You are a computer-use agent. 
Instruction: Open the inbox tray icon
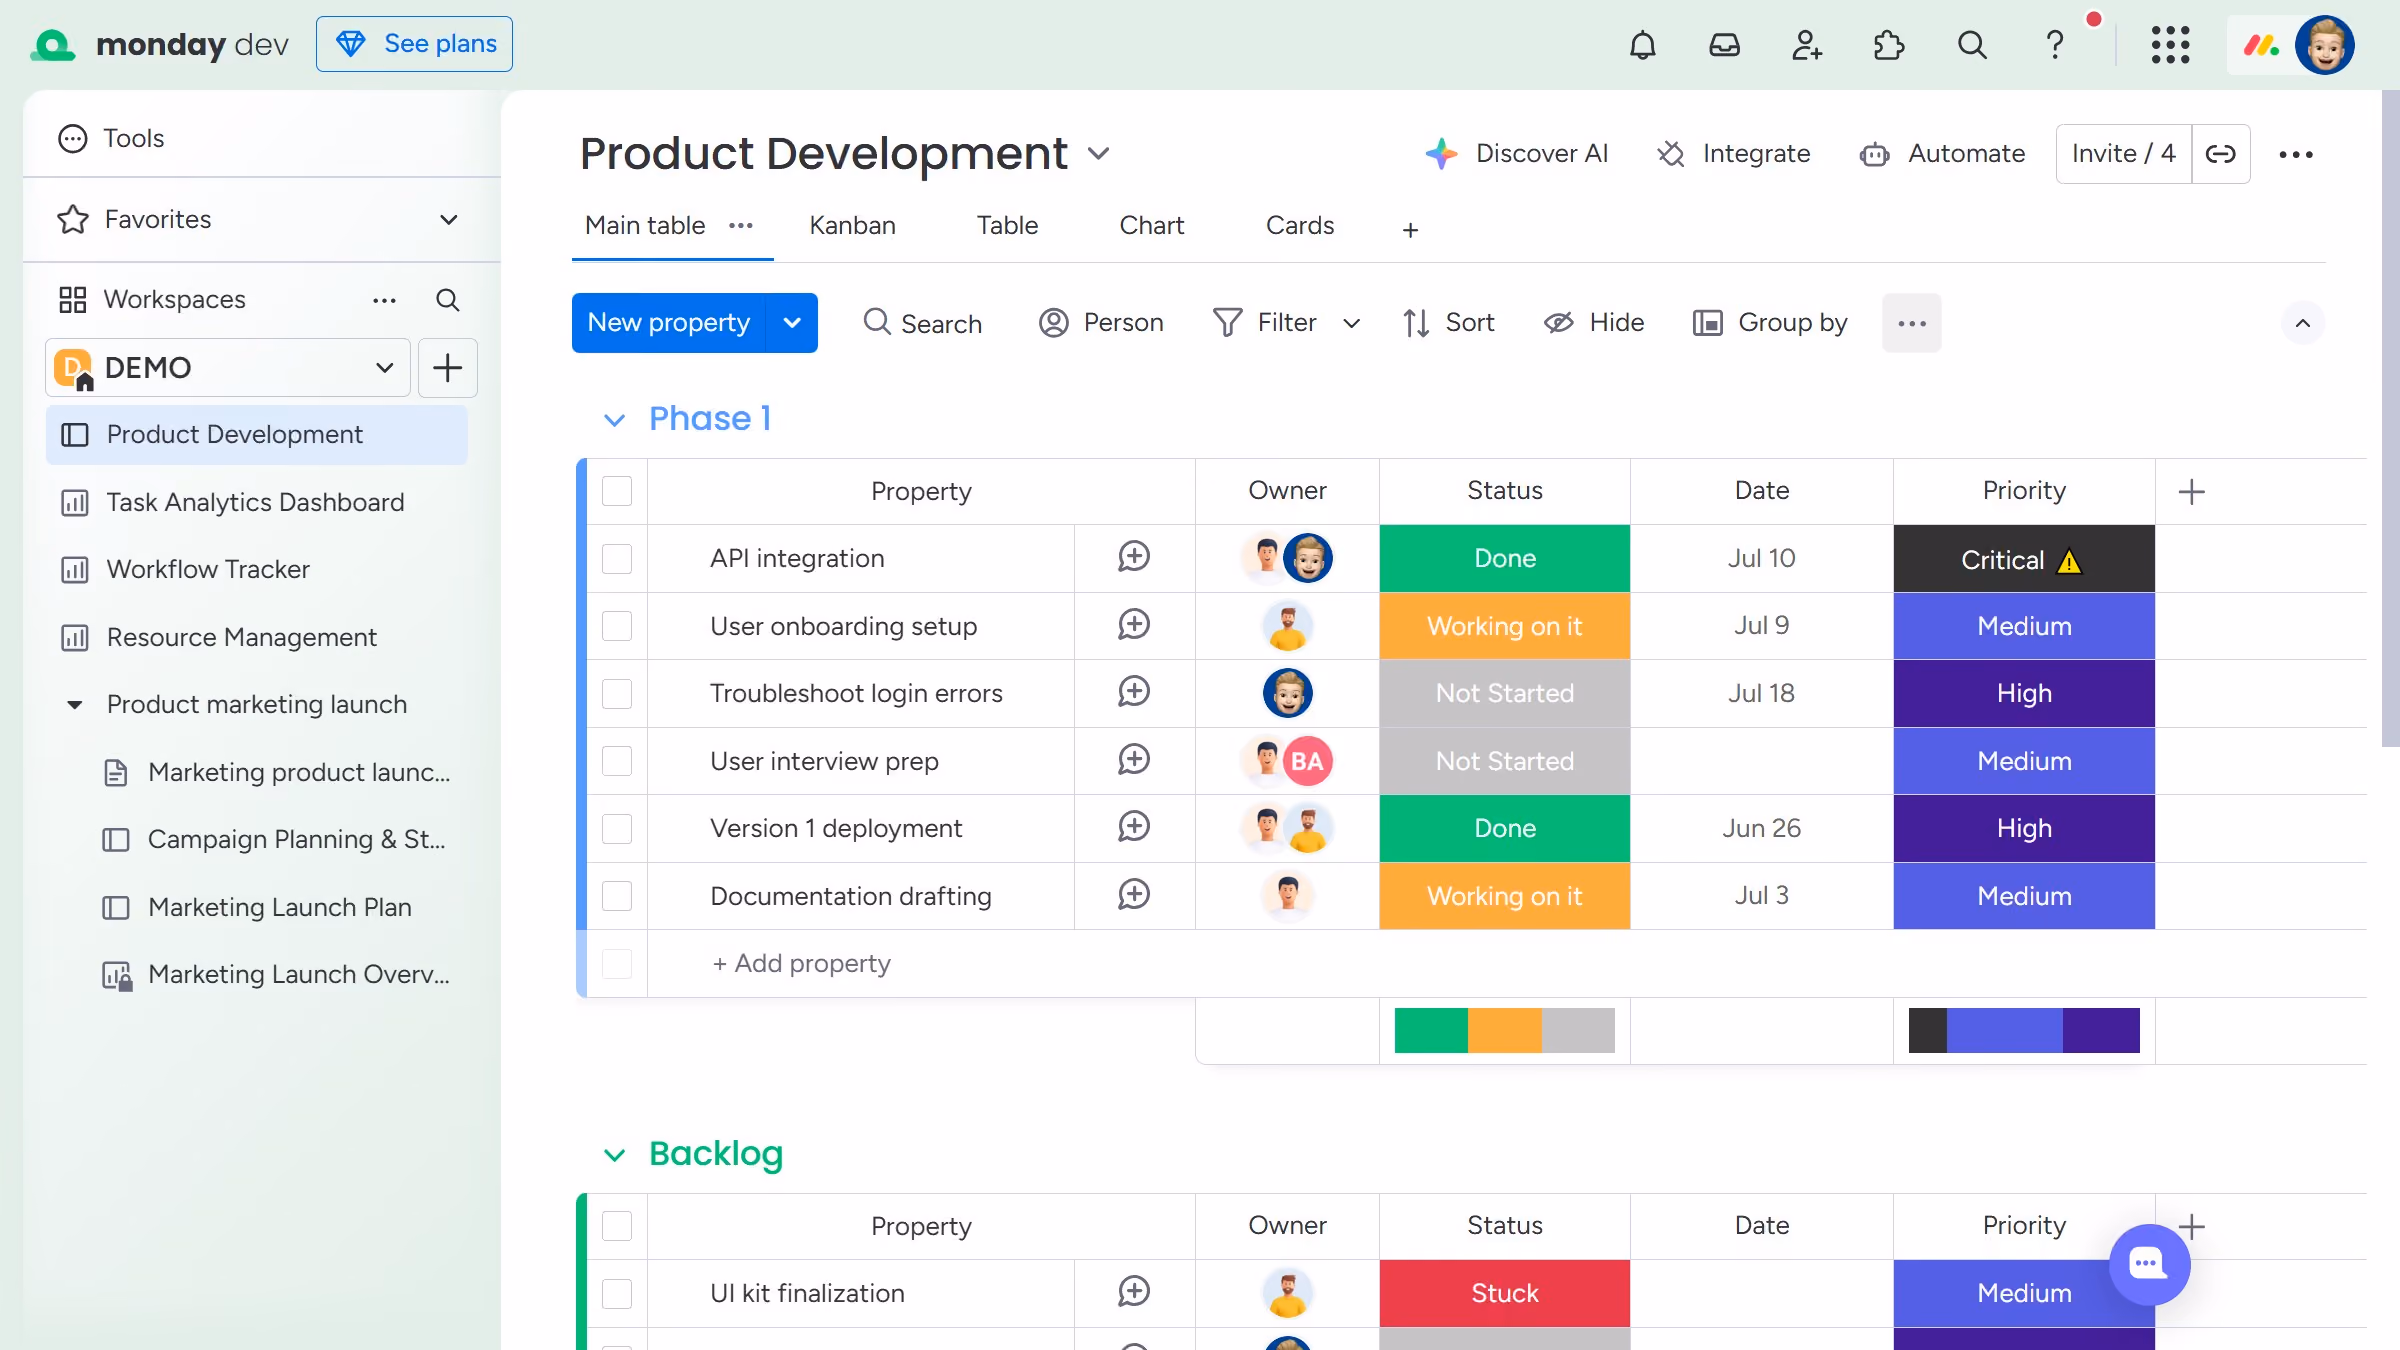[x=1724, y=45]
